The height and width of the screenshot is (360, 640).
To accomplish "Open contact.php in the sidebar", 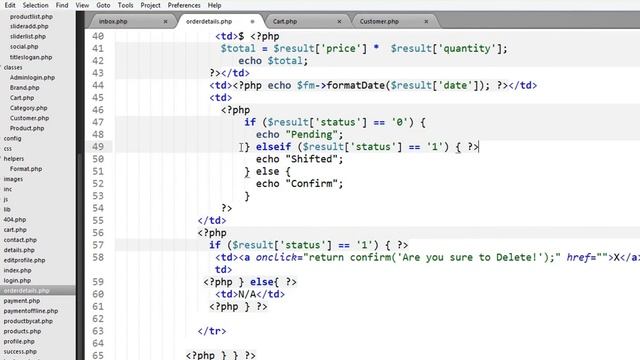I will (x=20, y=240).
